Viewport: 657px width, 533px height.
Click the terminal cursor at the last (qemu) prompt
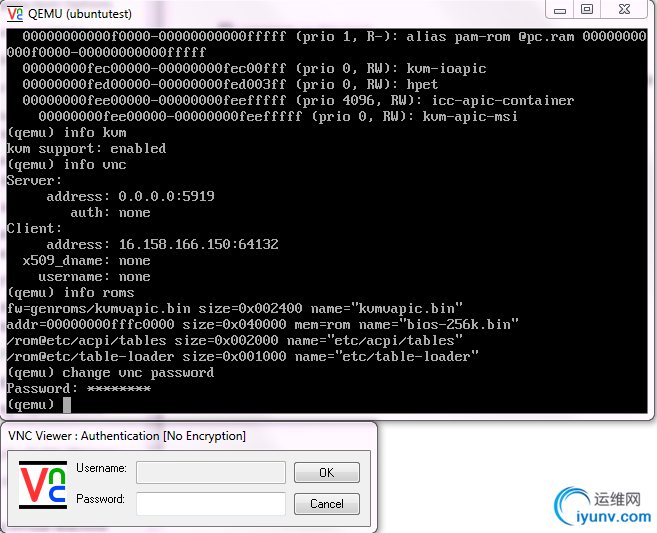[67, 405]
